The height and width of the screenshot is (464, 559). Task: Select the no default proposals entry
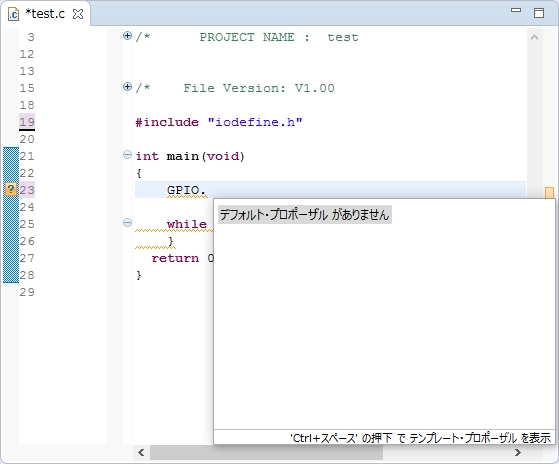(305, 215)
